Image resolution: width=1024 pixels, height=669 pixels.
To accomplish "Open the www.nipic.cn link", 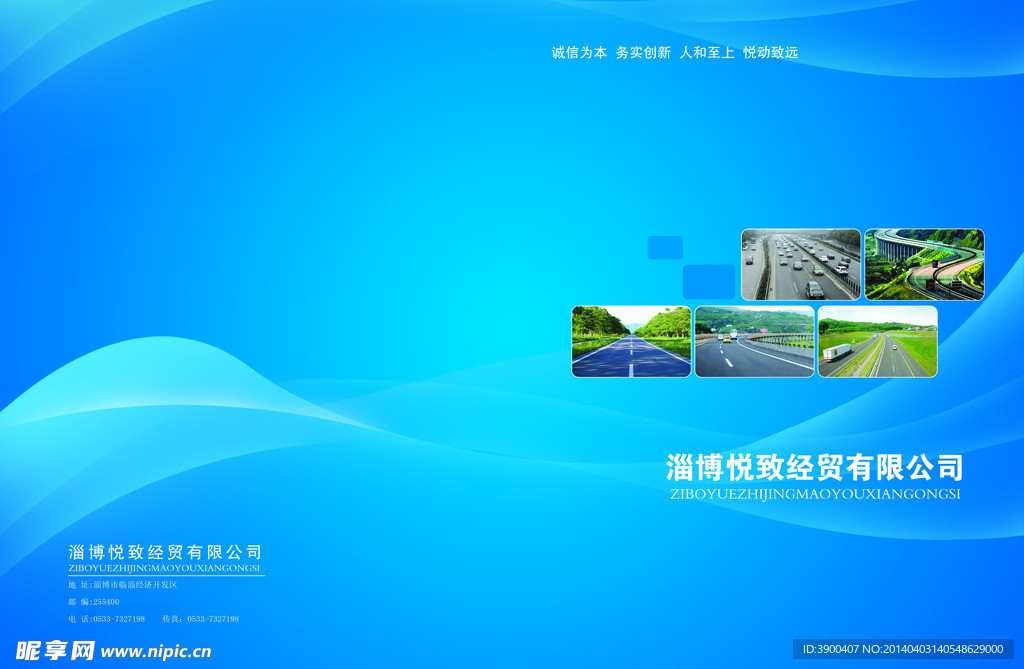I will (156, 652).
